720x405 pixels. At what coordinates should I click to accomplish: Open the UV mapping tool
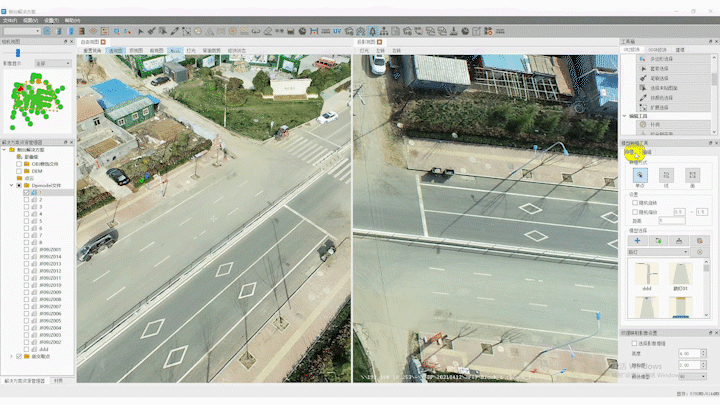(337, 31)
